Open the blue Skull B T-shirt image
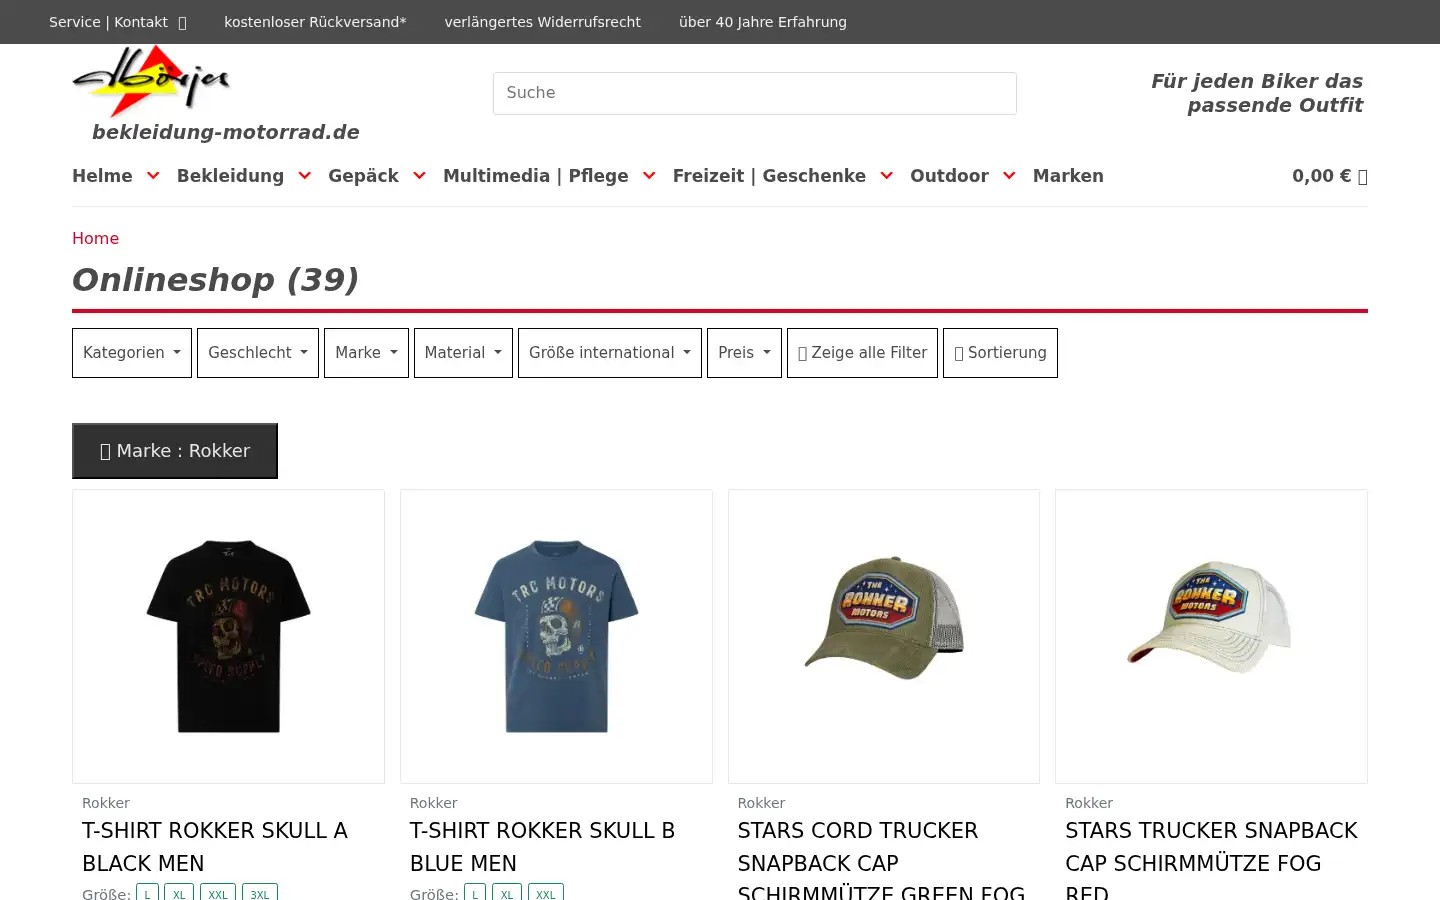 tap(556, 636)
